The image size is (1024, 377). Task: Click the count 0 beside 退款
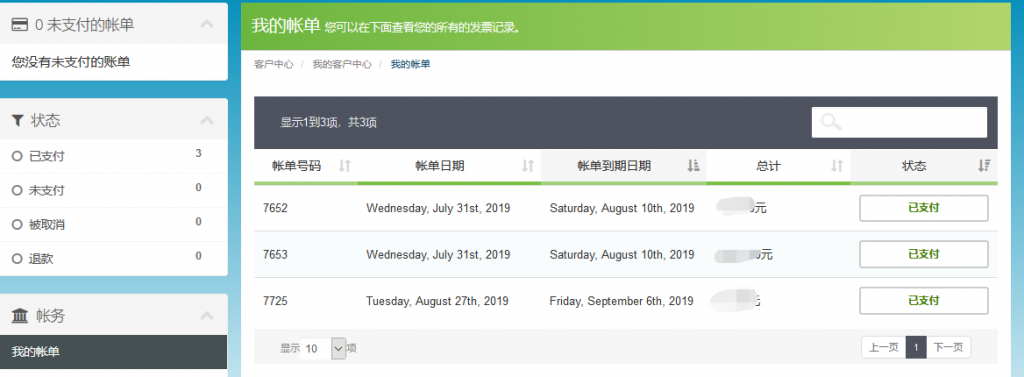click(199, 255)
